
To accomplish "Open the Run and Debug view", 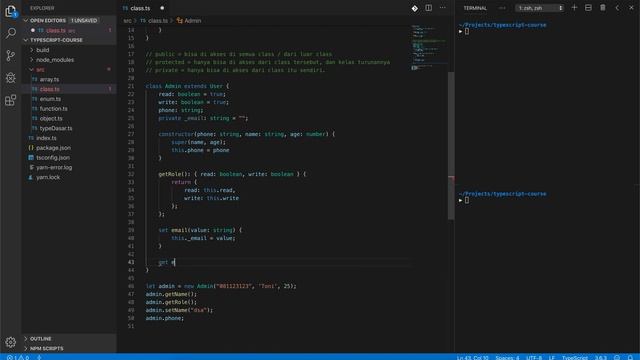I will click(x=11, y=78).
